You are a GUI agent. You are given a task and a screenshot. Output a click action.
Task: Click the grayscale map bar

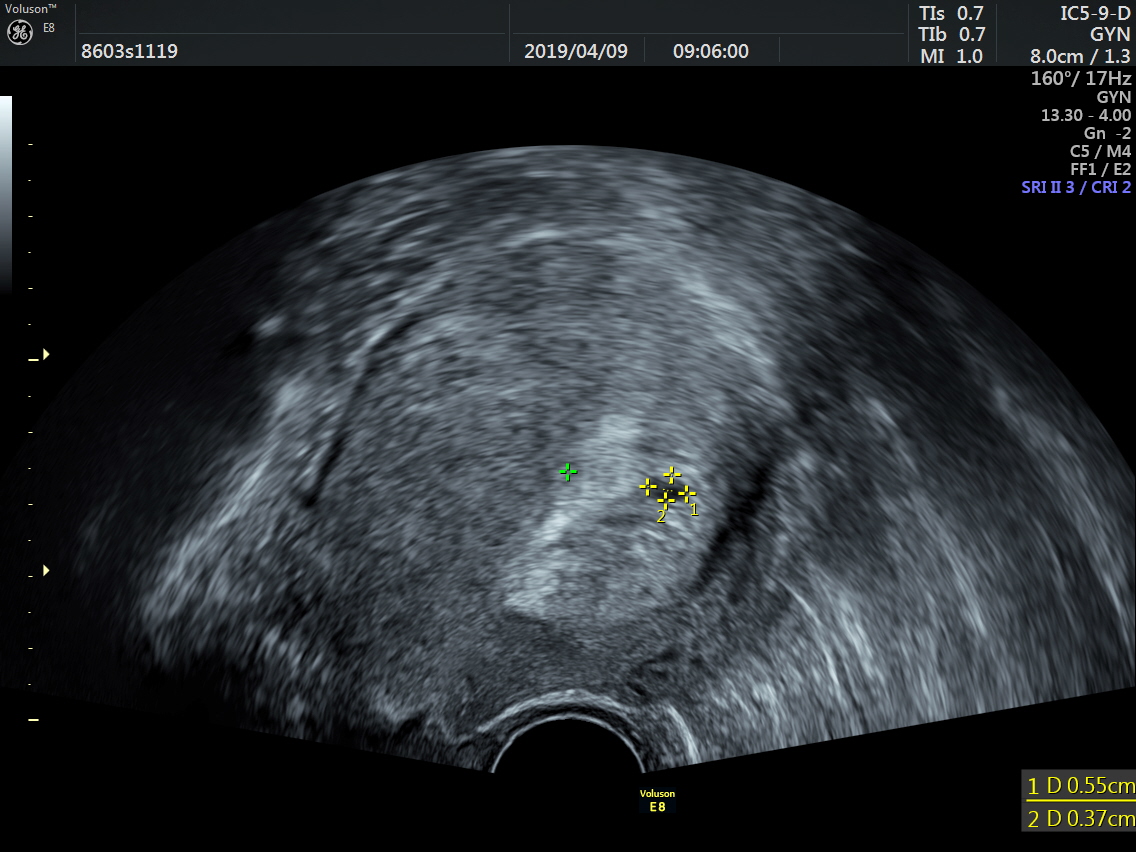(6, 190)
